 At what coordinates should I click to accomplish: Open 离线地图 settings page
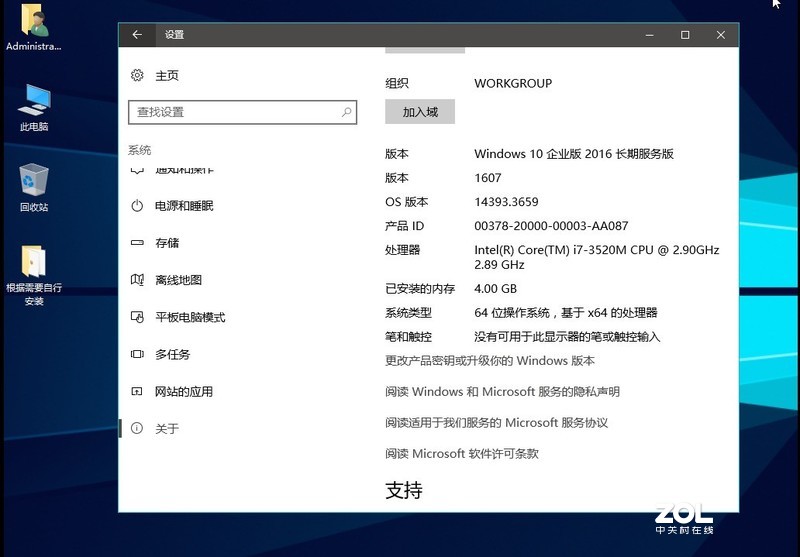tap(179, 280)
